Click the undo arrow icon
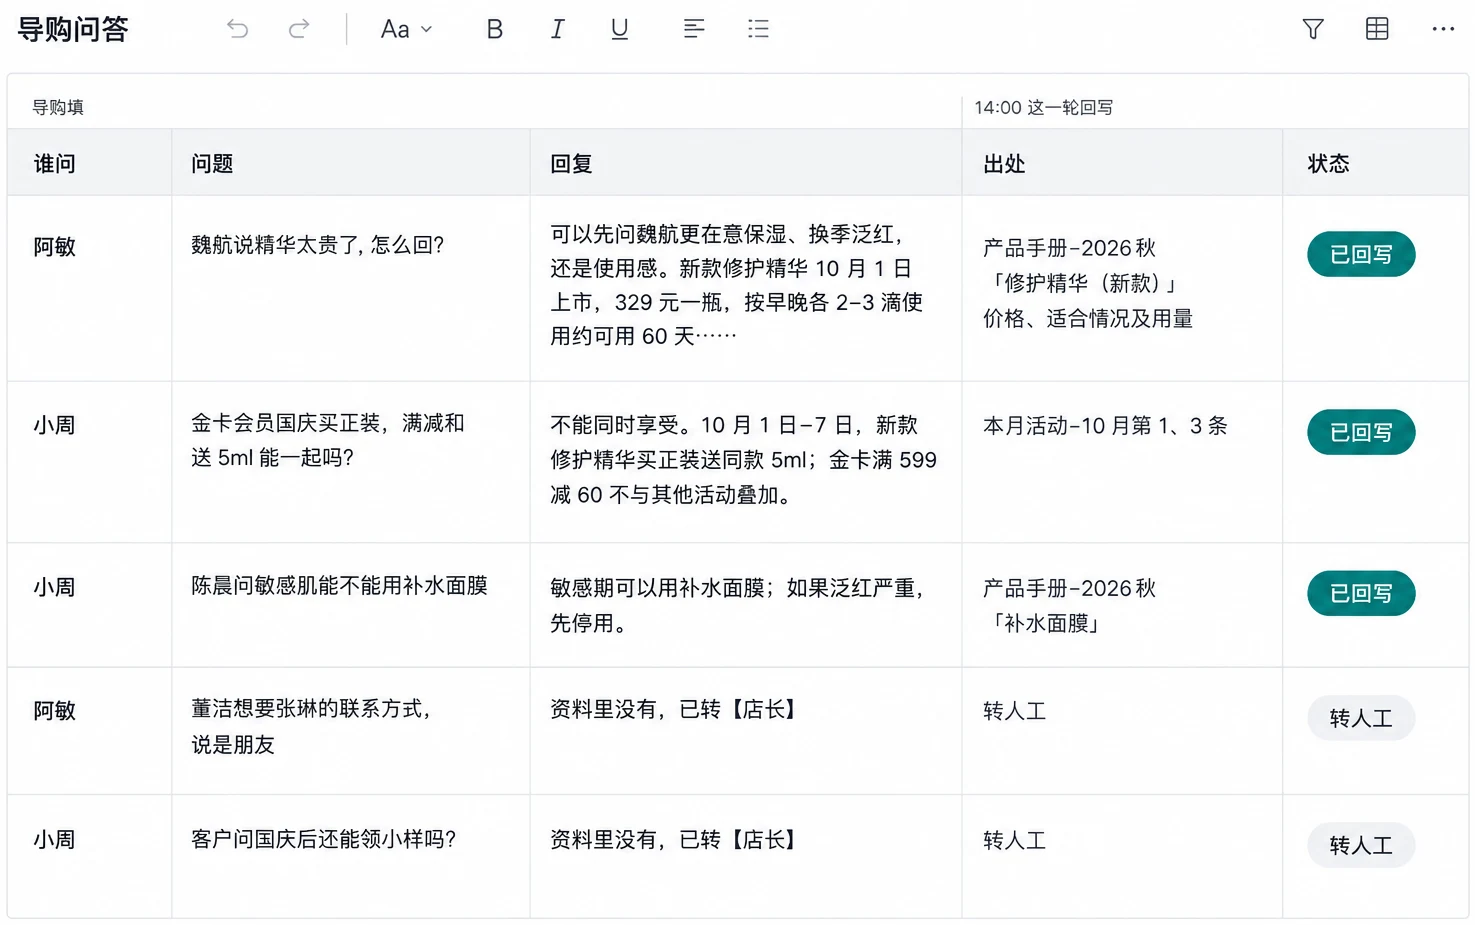This screenshot has width=1475, height=925. [x=237, y=29]
